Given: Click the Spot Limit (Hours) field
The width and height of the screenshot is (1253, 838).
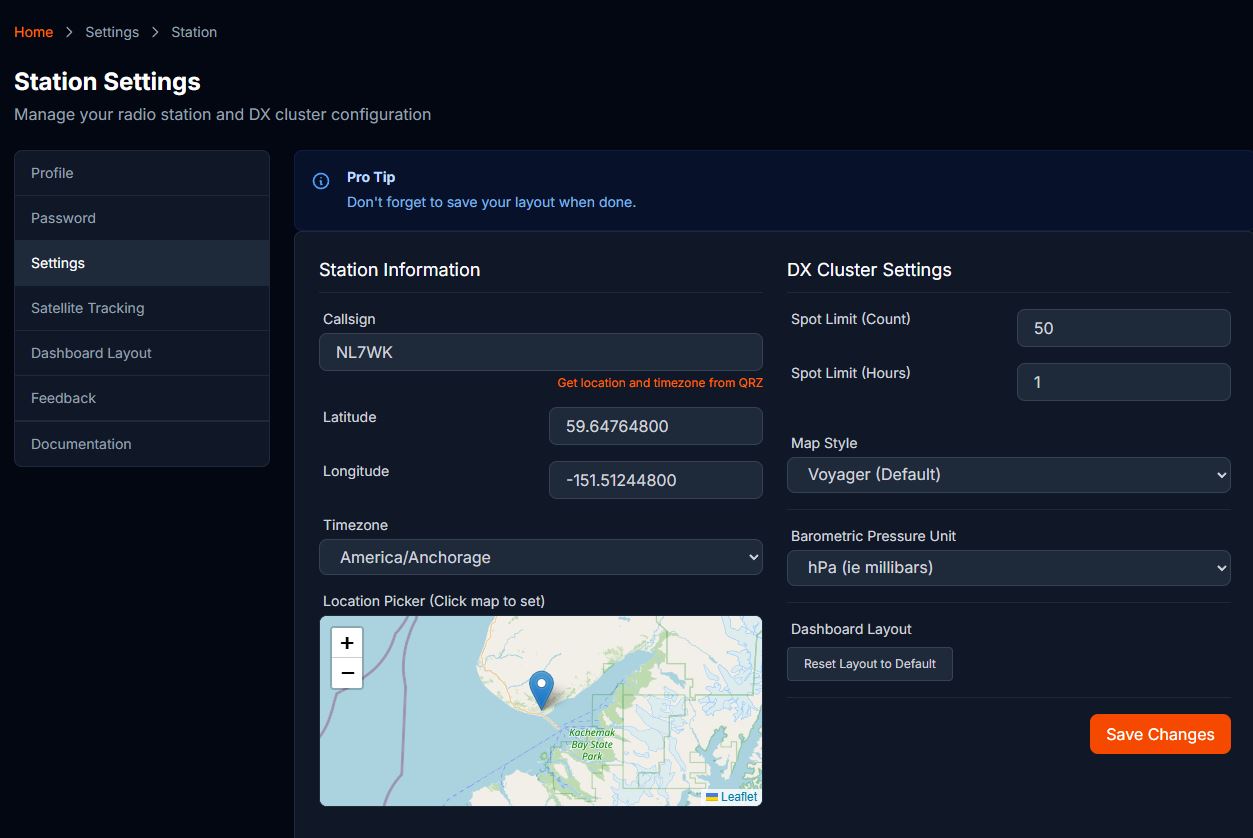Looking at the screenshot, I should click(x=1124, y=382).
